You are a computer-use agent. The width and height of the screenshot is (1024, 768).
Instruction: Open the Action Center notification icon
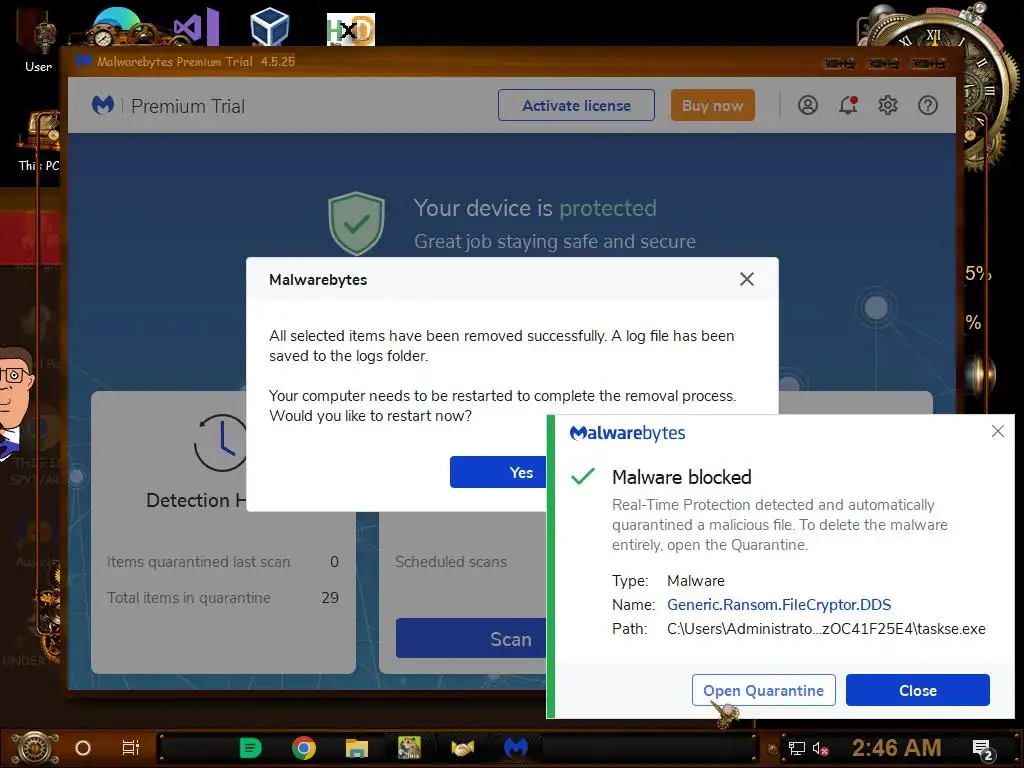coord(983,749)
